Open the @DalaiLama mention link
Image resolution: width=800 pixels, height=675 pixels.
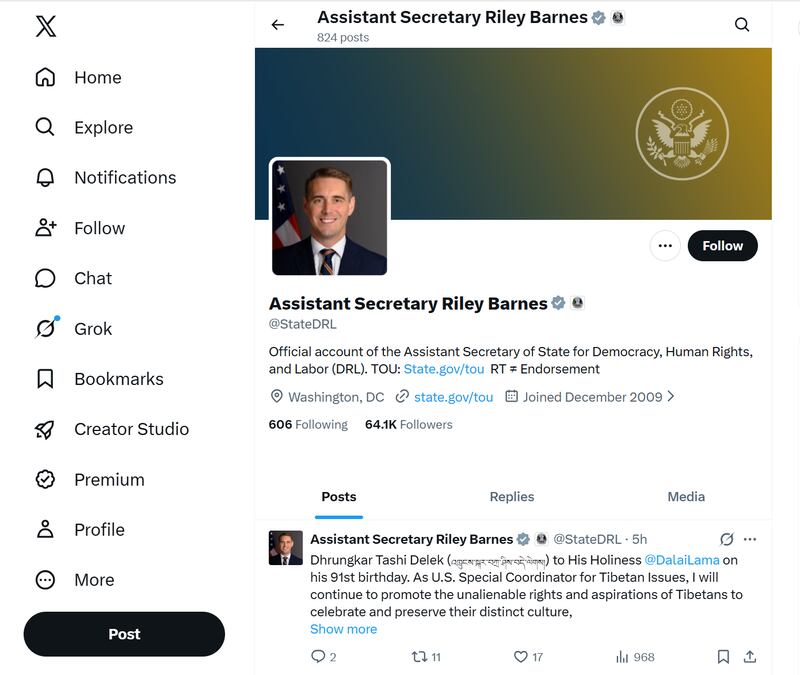[x=682, y=560]
